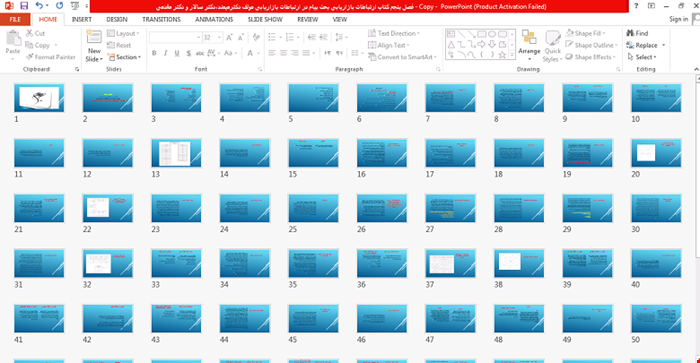Click the Reset slide button
The image size is (700, 363).
(x=119, y=45)
